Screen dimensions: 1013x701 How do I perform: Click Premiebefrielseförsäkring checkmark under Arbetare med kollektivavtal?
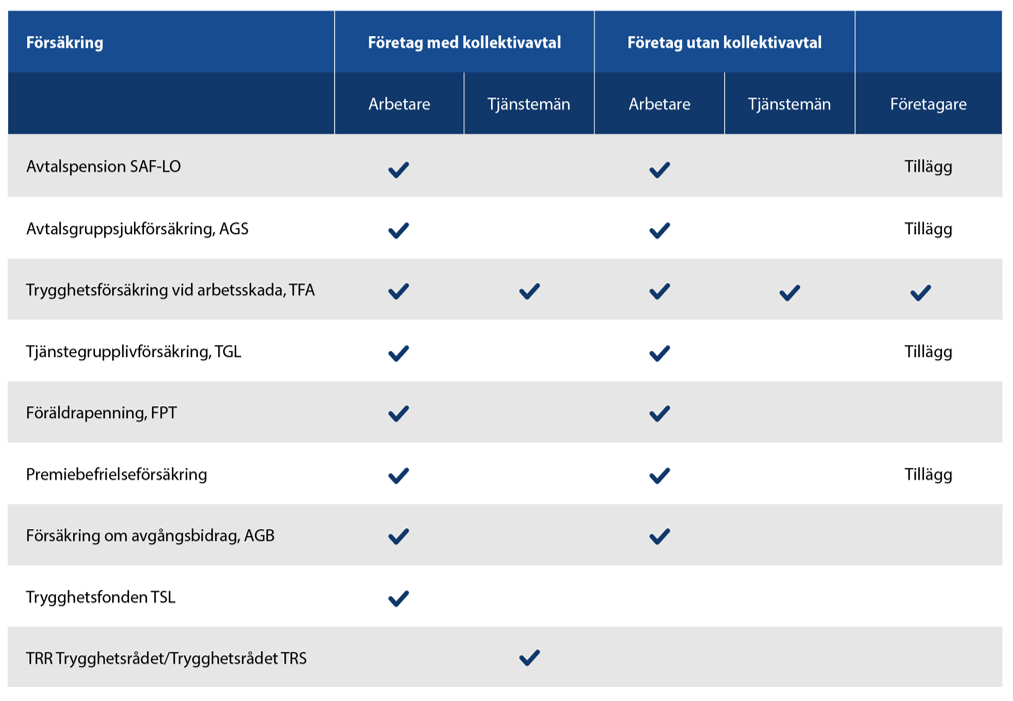click(x=398, y=475)
